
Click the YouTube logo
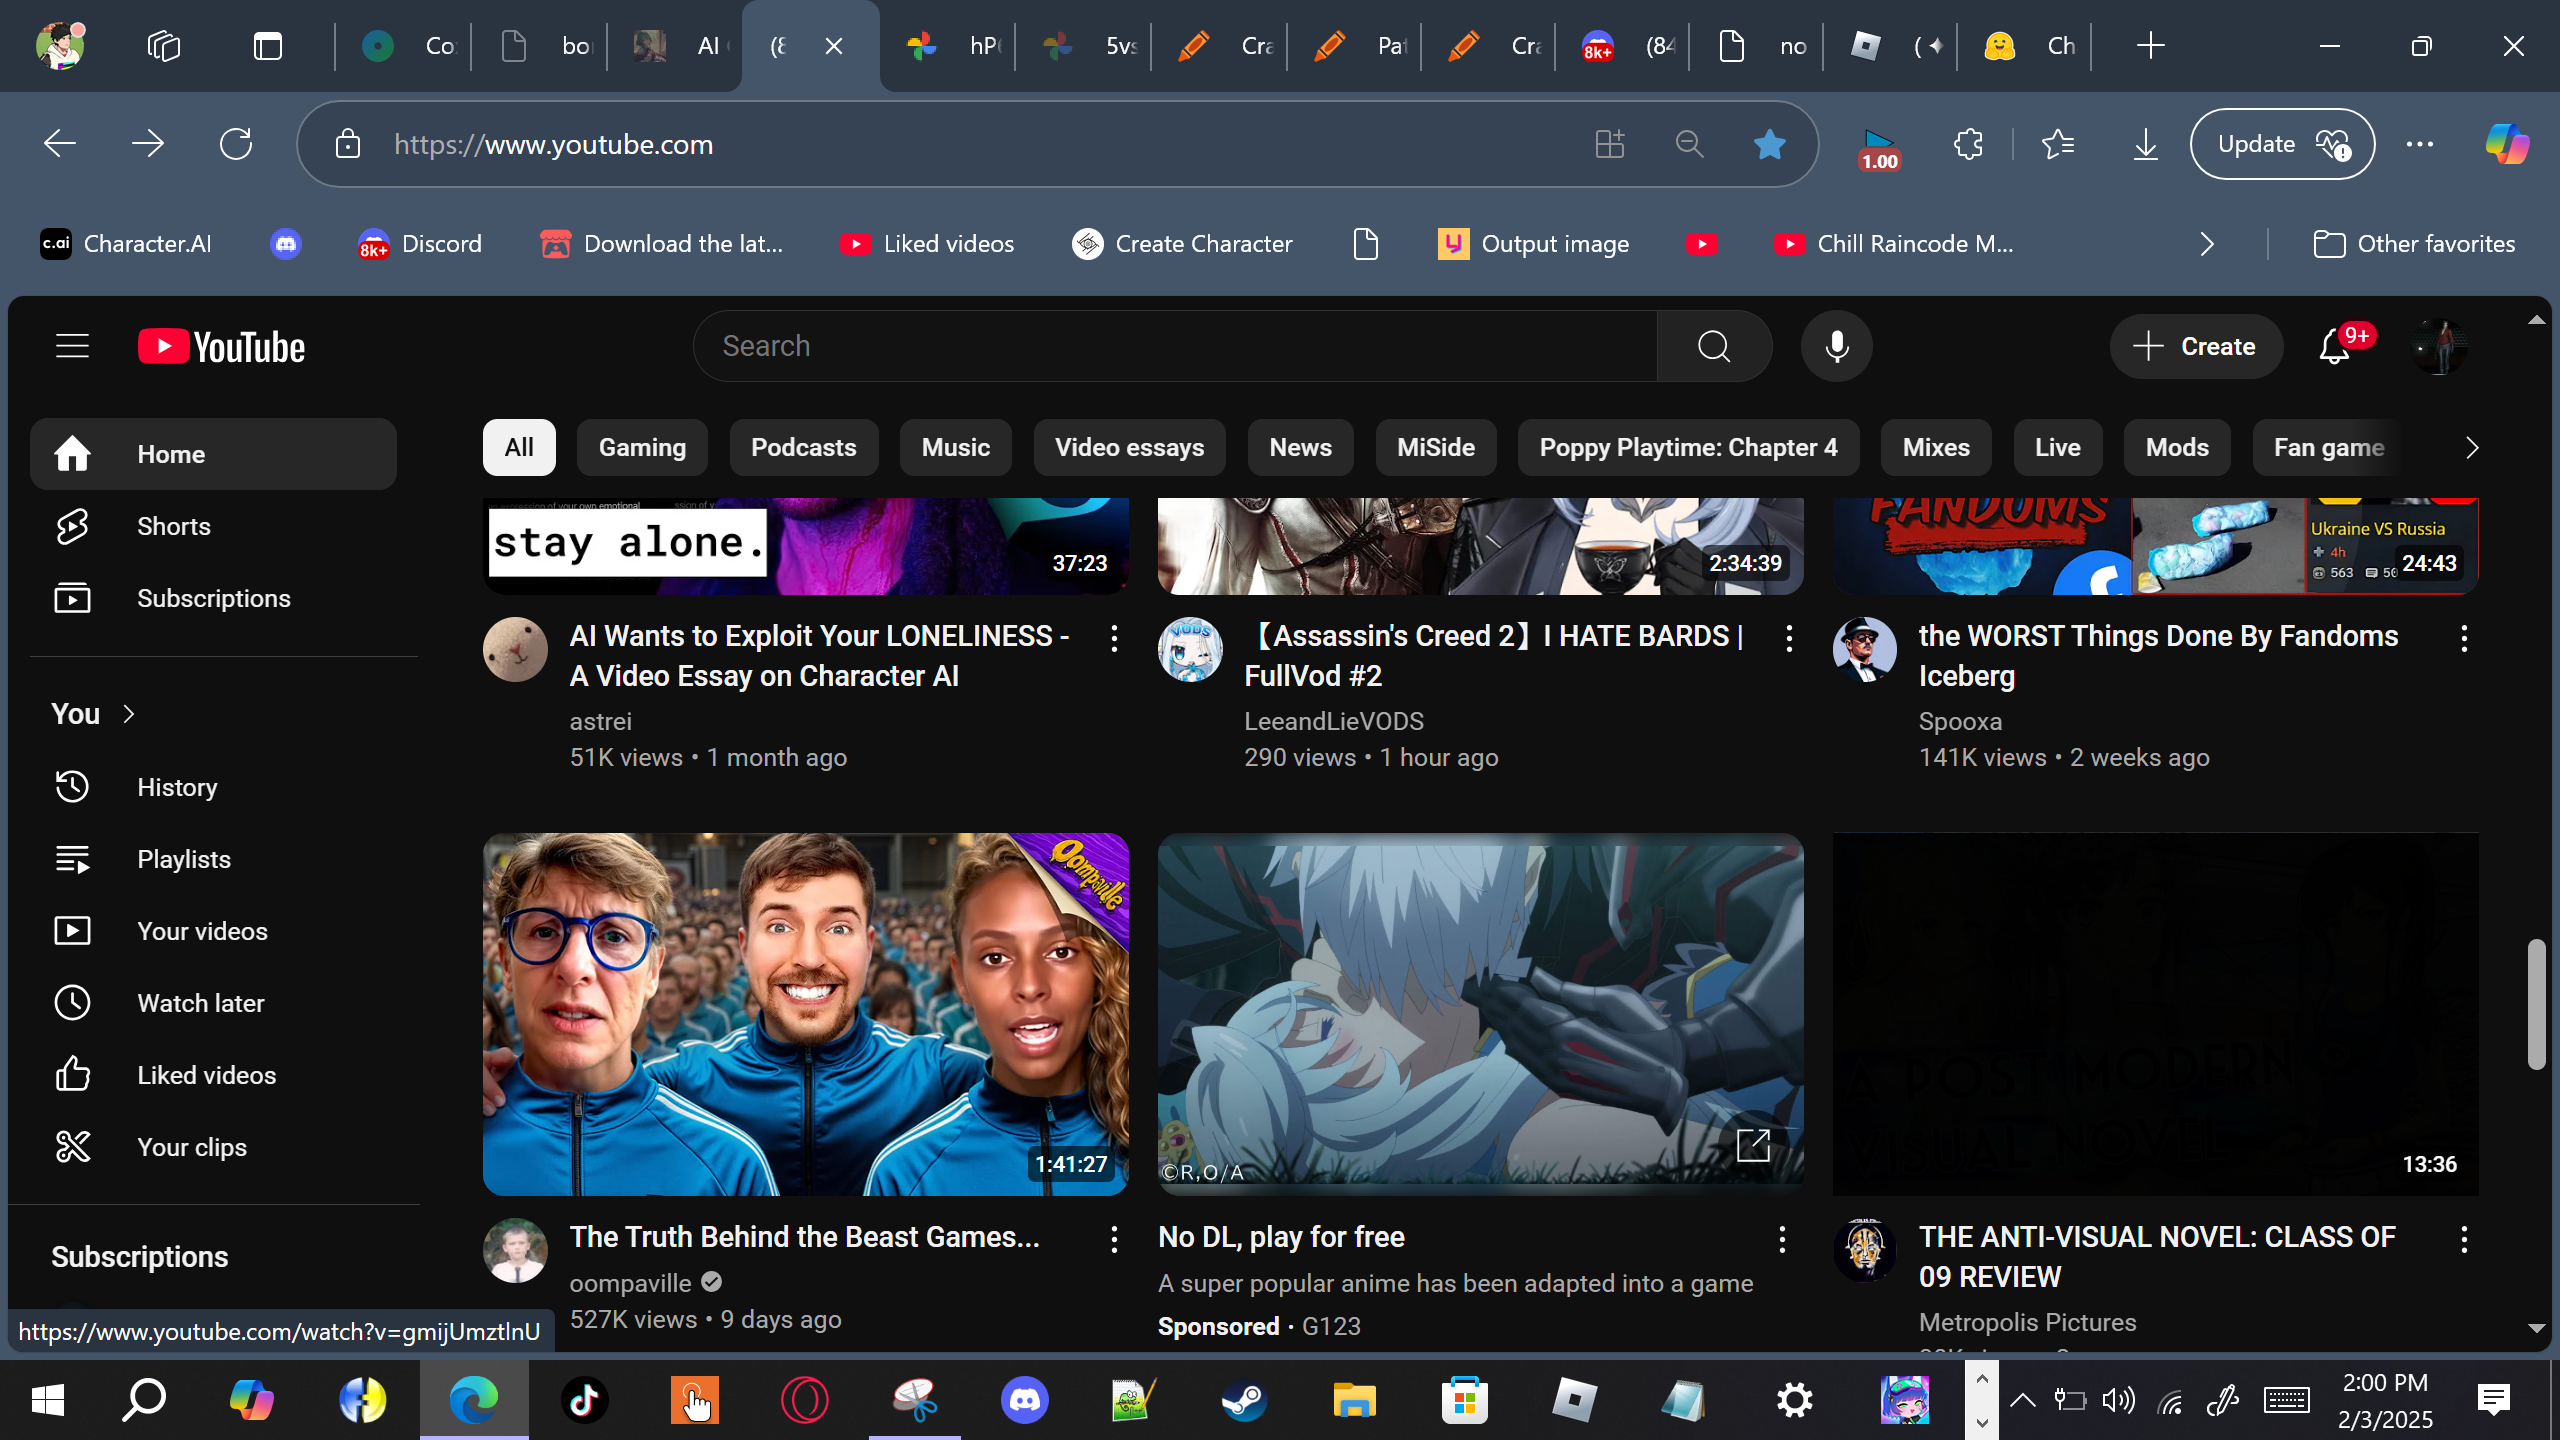(222, 346)
